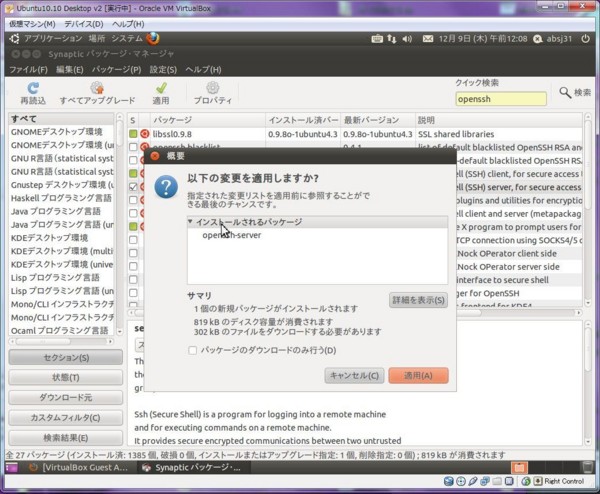Sort by 説明 column header
Screen dimensions: 600x494
click(499, 120)
